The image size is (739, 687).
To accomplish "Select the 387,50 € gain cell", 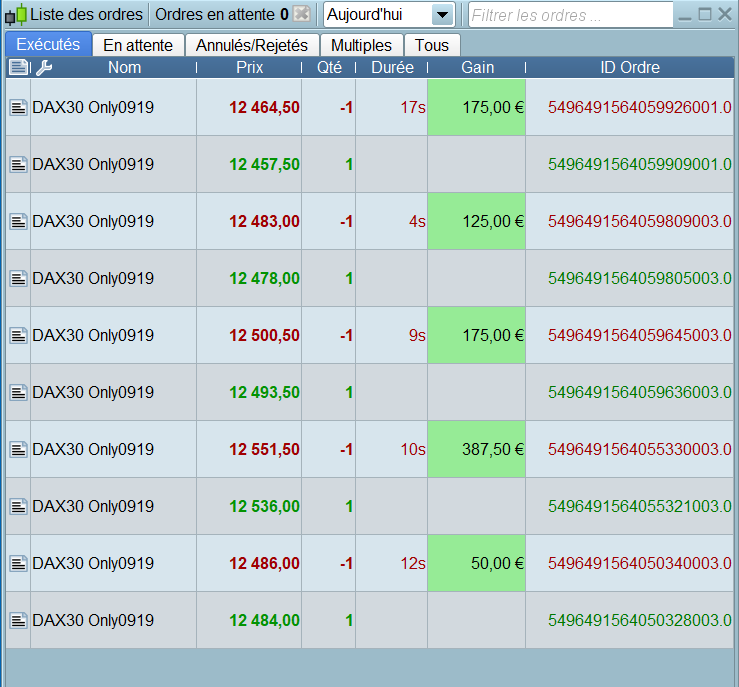I will (x=476, y=450).
